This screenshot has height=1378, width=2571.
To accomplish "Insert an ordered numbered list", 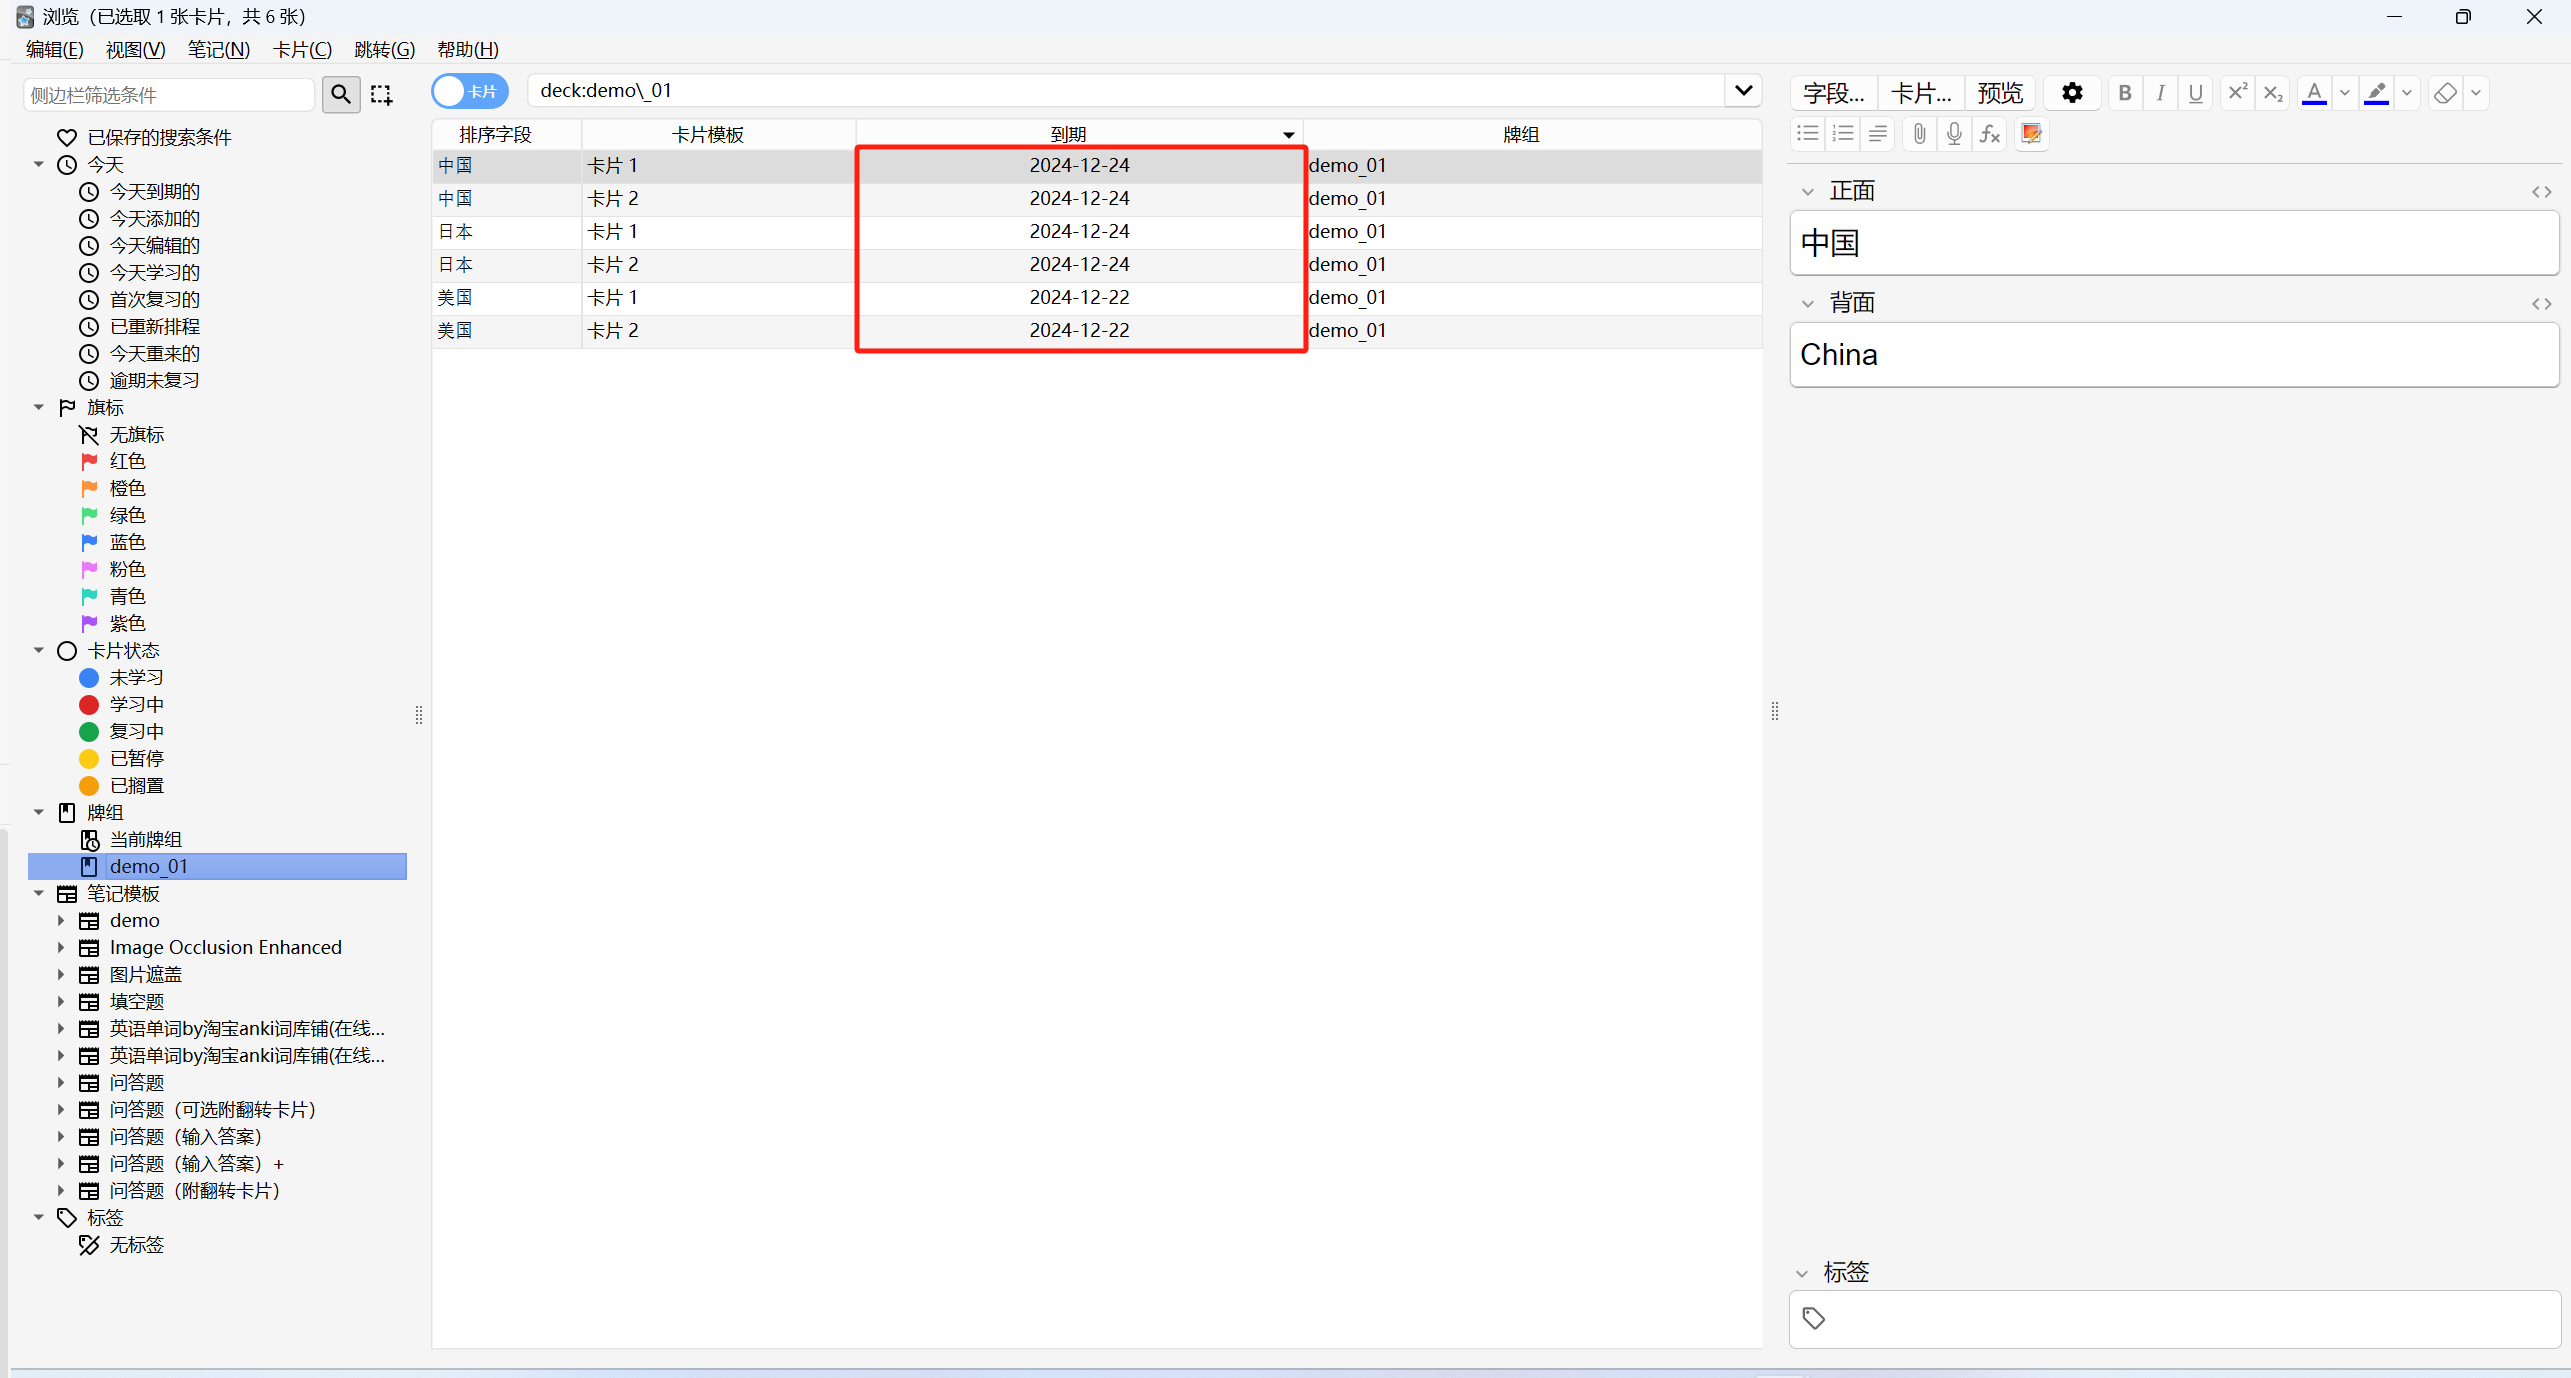I will 1843,134.
